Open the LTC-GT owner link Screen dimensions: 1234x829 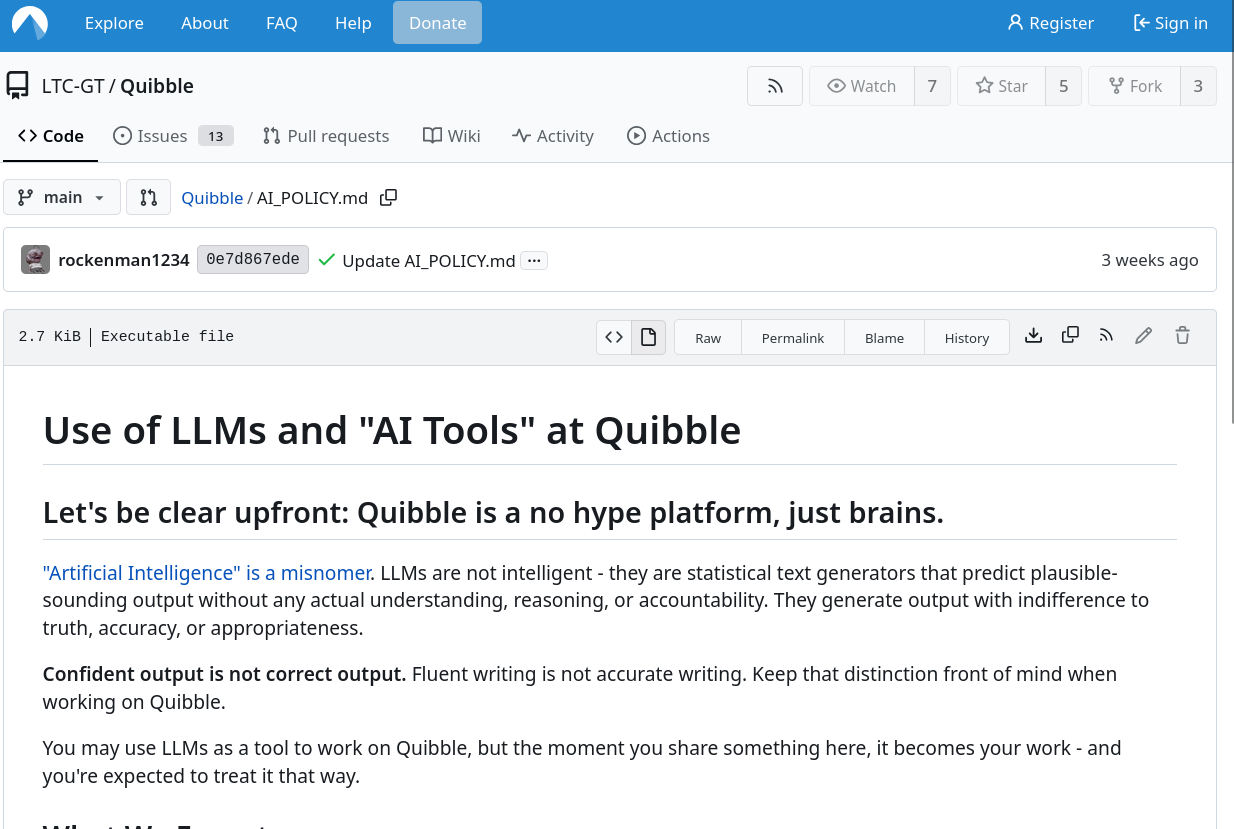coord(73,86)
